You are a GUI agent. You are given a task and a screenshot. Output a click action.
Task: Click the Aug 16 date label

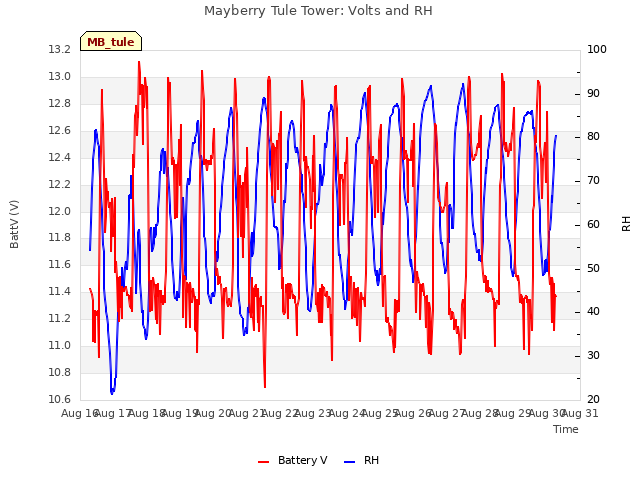click(80, 413)
